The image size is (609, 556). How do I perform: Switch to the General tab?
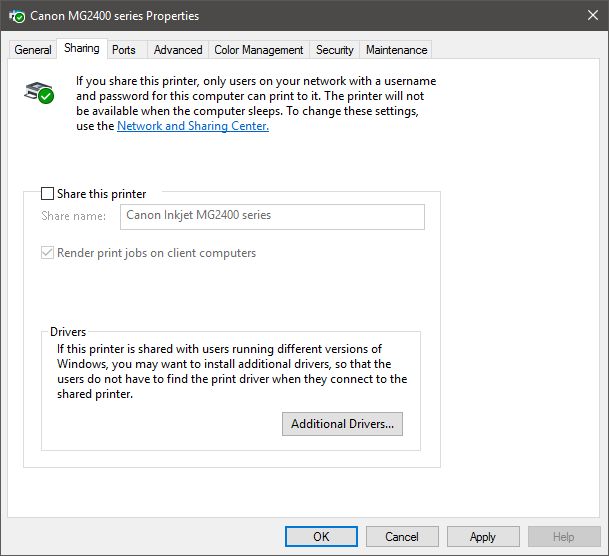(33, 50)
